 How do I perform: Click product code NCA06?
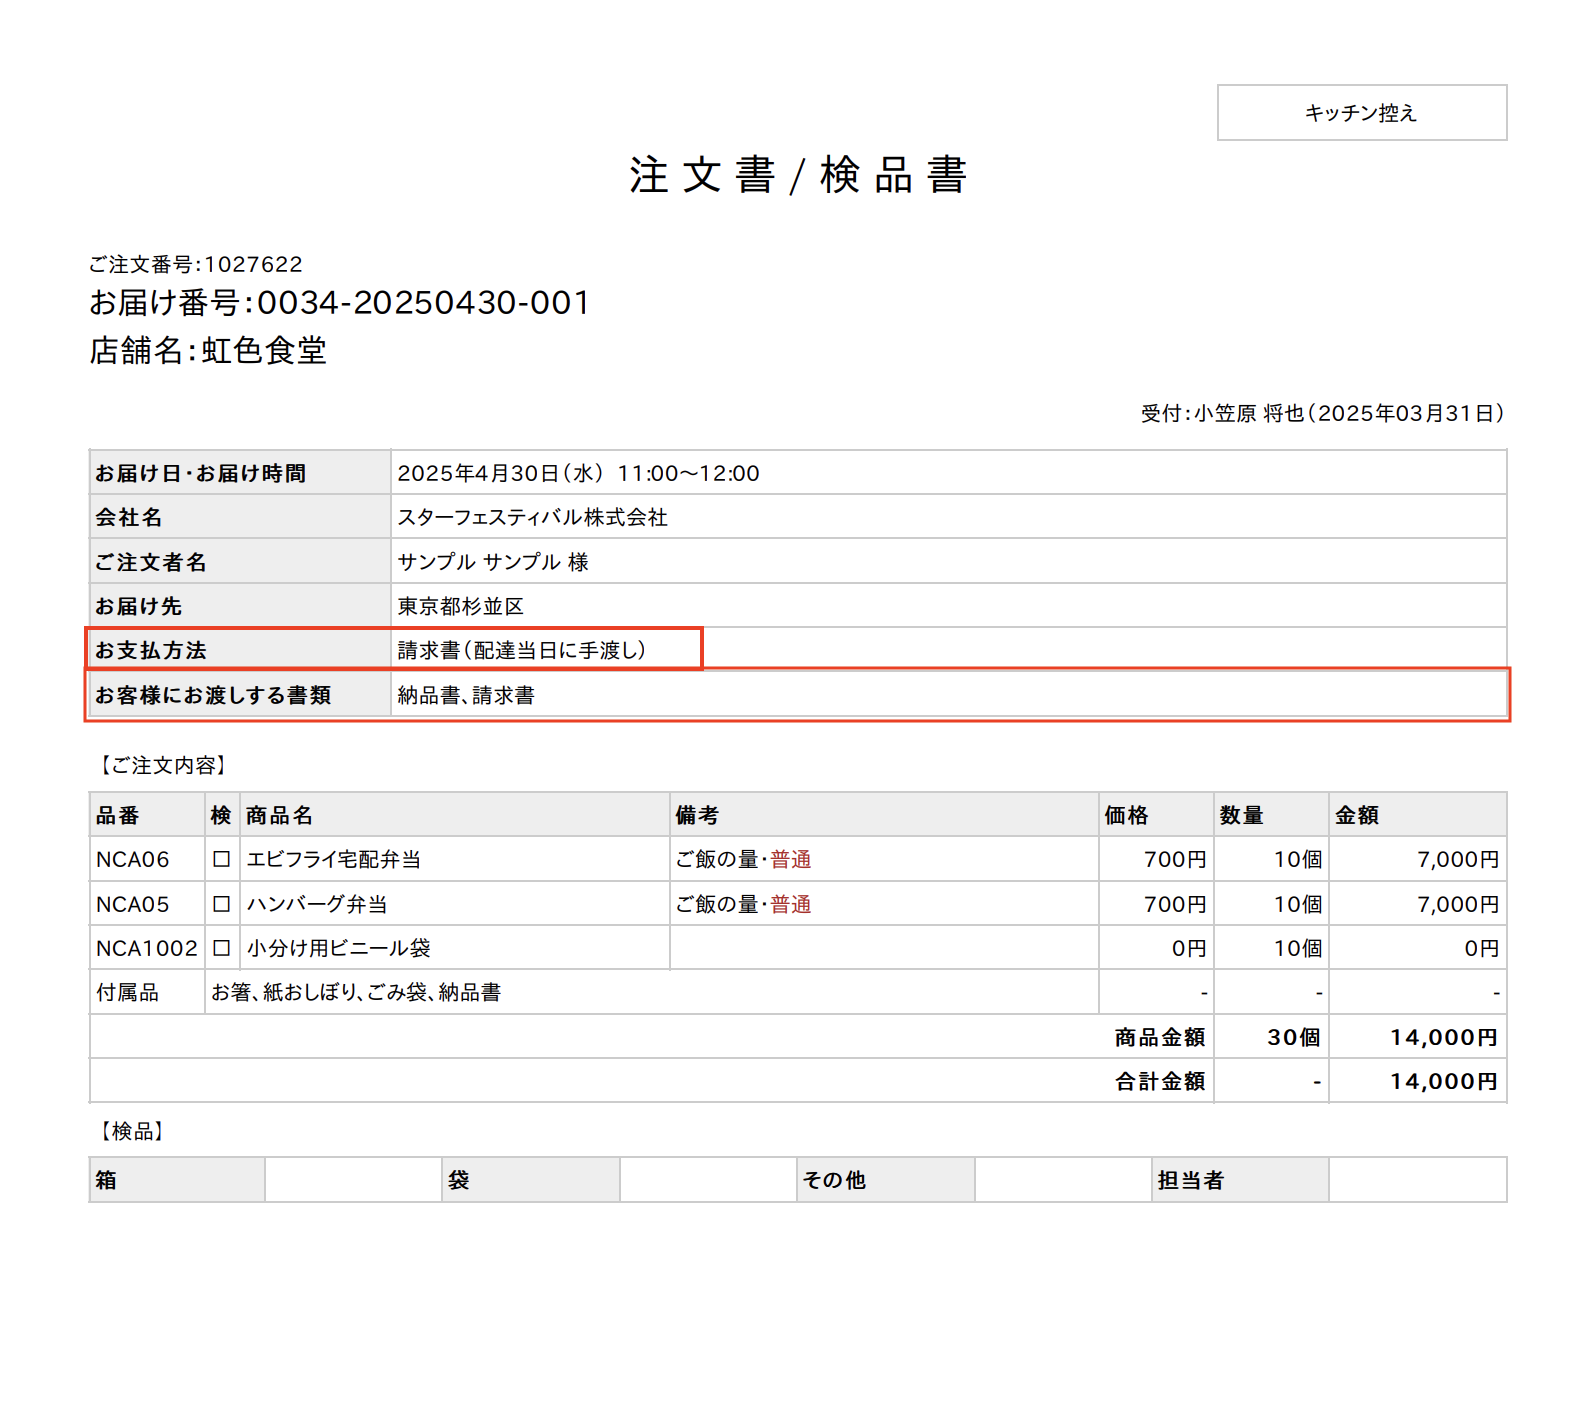tap(133, 859)
